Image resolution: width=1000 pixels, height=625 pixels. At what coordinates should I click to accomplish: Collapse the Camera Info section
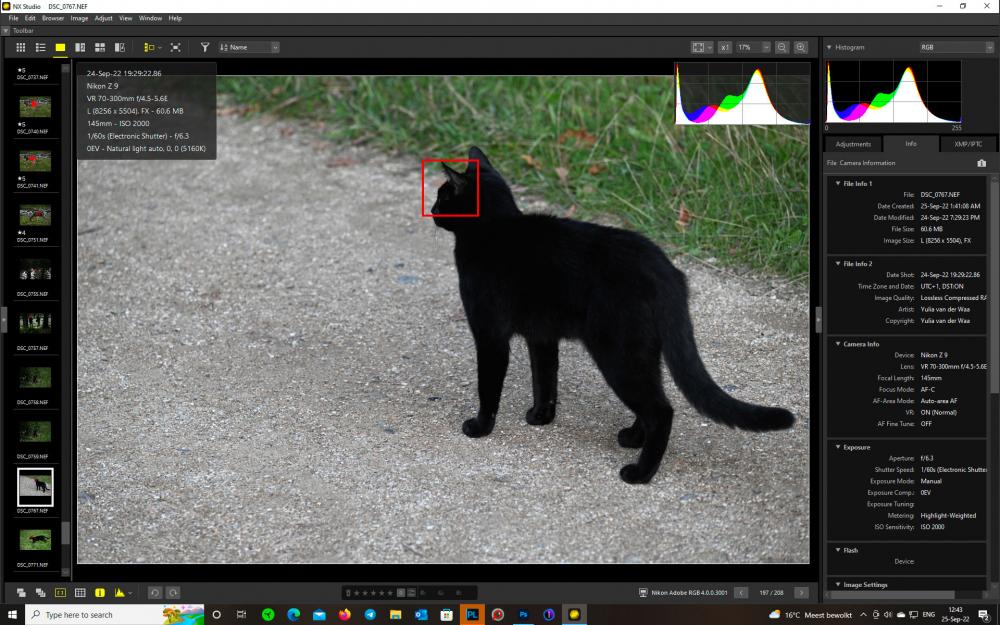pos(837,344)
